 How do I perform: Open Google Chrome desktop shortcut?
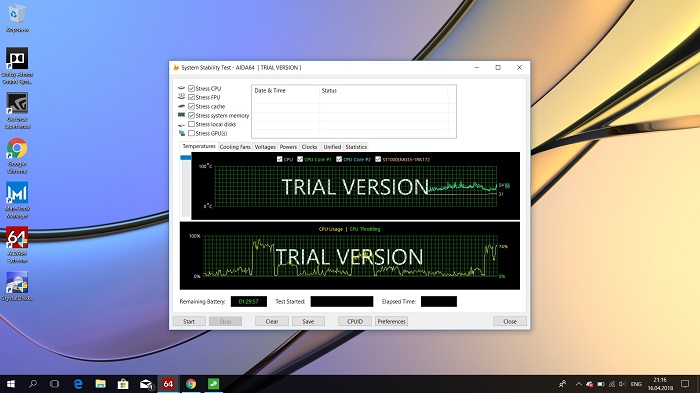coord(17,155)
